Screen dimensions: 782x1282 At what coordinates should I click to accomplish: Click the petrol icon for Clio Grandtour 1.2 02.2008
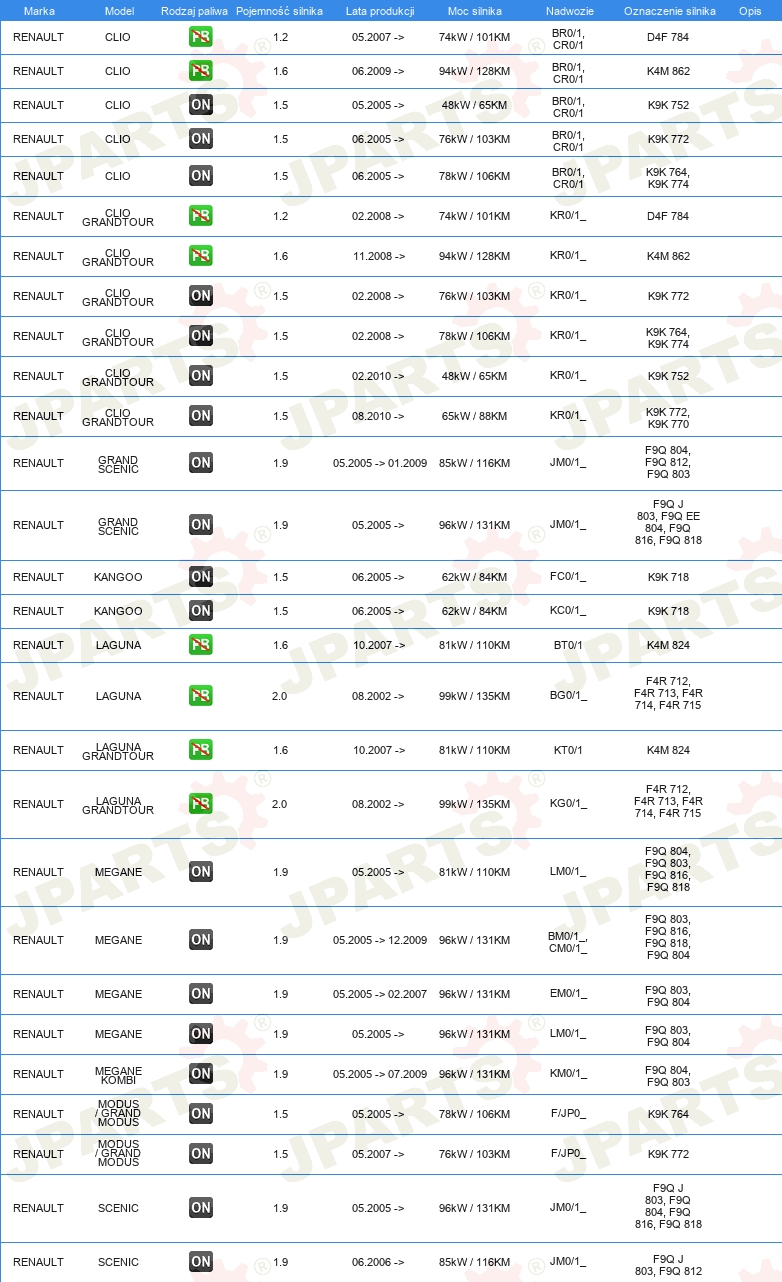pyautogui.click(x=200, y=216)
